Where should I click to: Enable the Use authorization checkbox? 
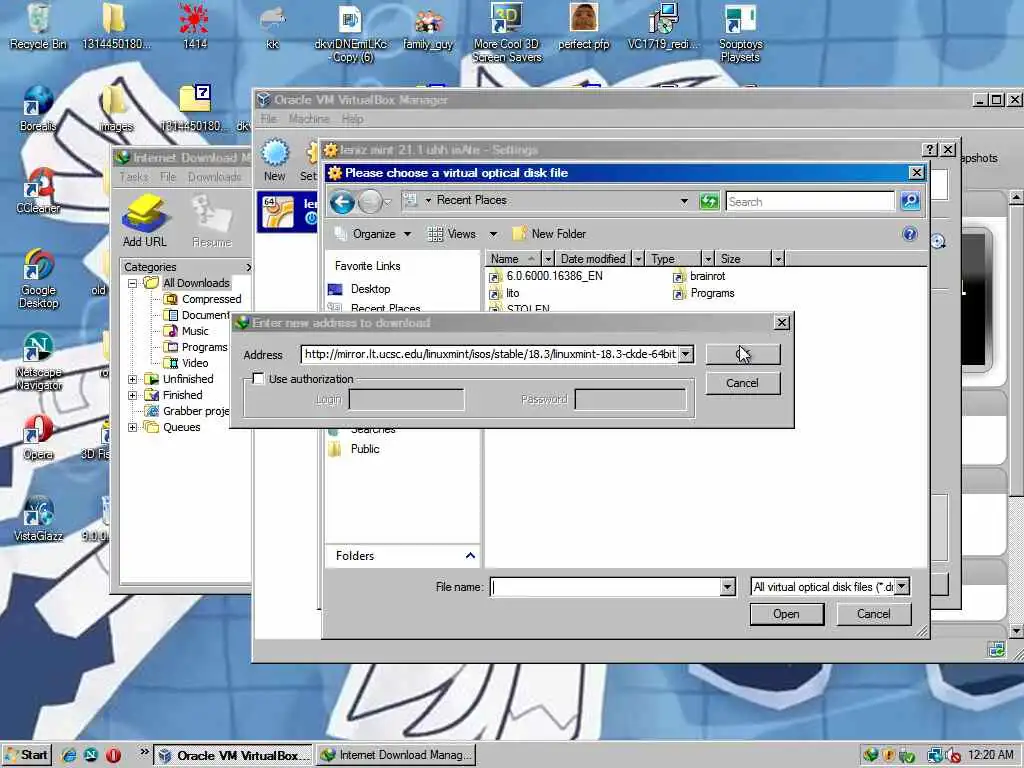[x=258, y=379]
